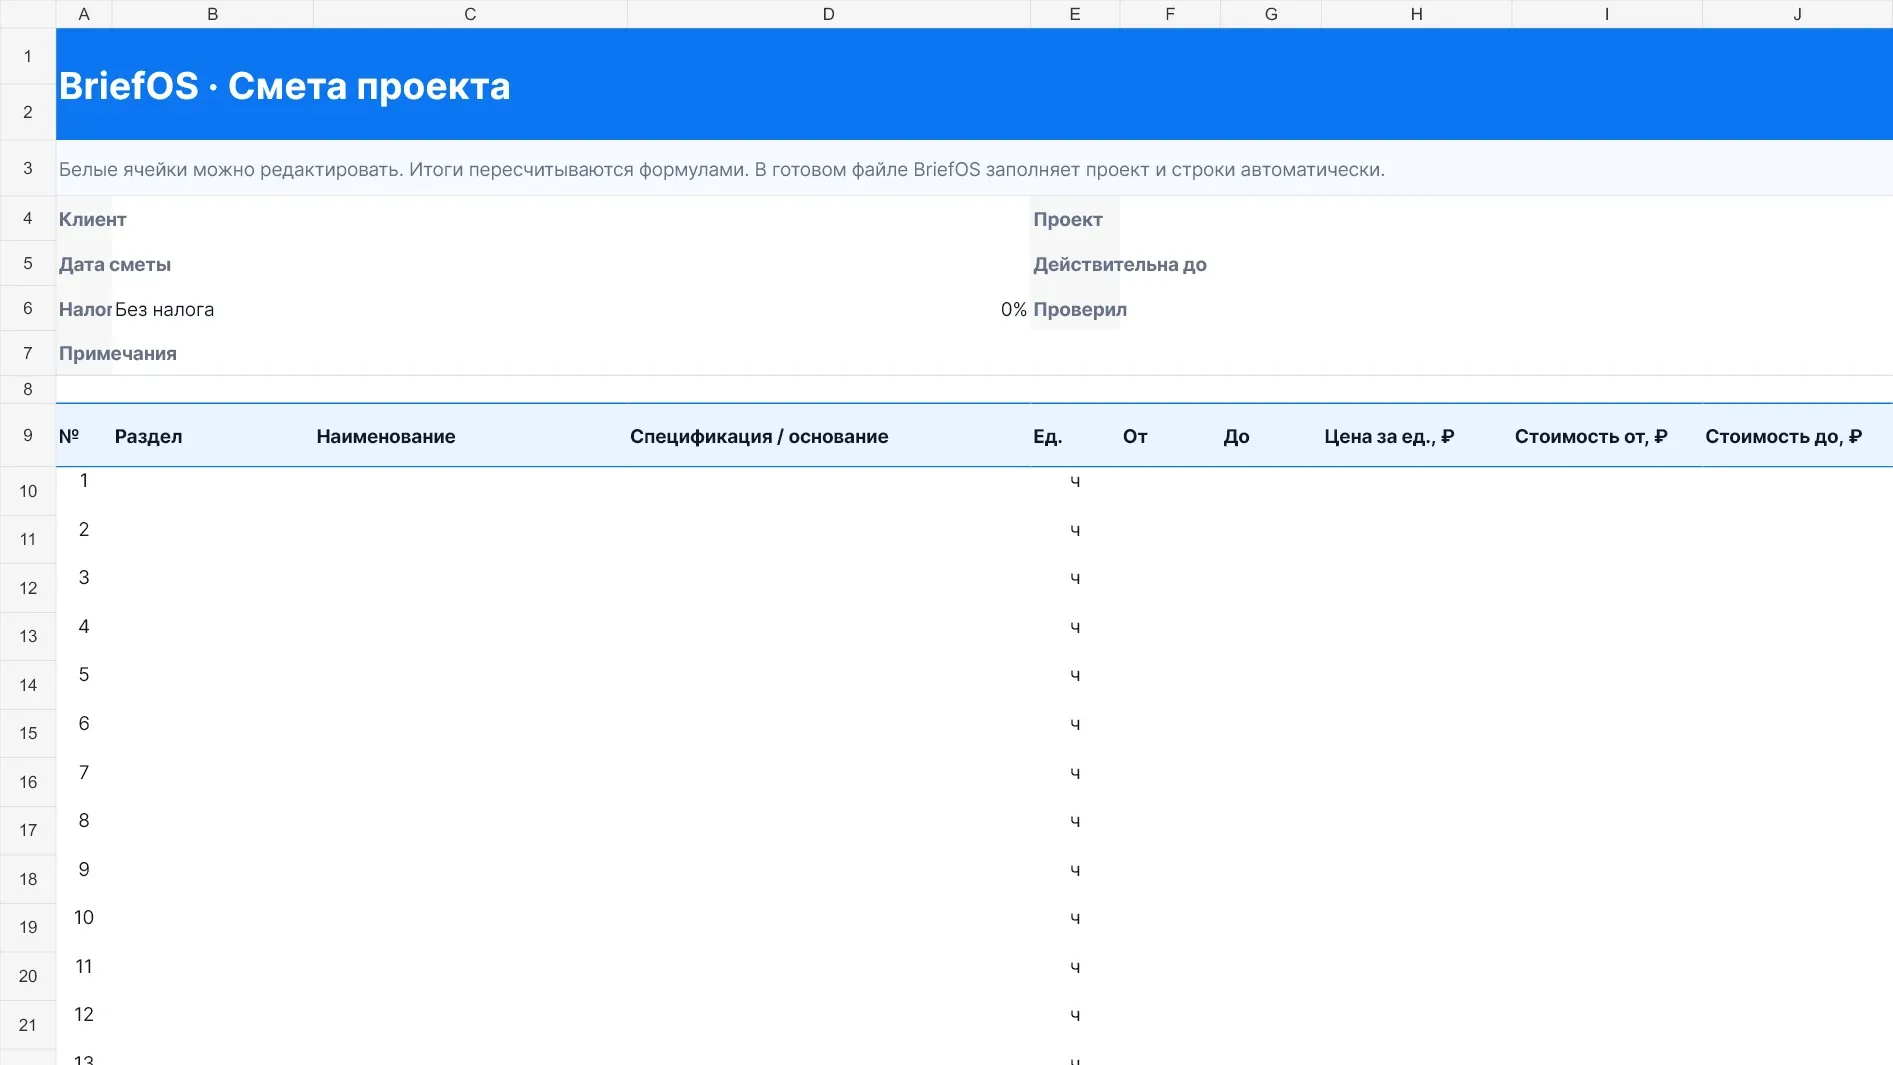Image resolution: width=1893 pixels, height=1065 pixels.
Task: Select row 14 header
Action: tap(28, 685)
